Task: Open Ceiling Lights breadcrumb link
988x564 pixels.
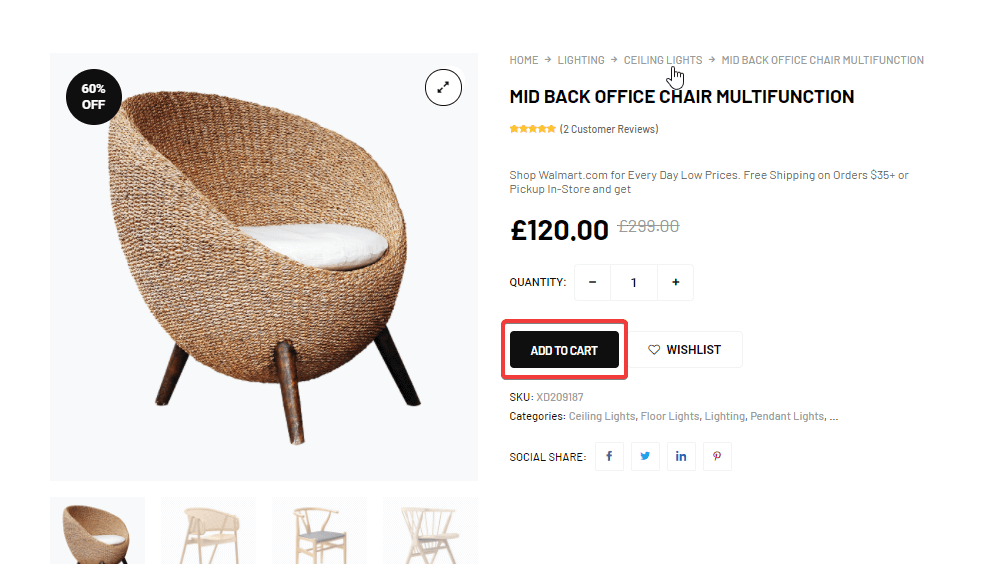Action: 663,60
